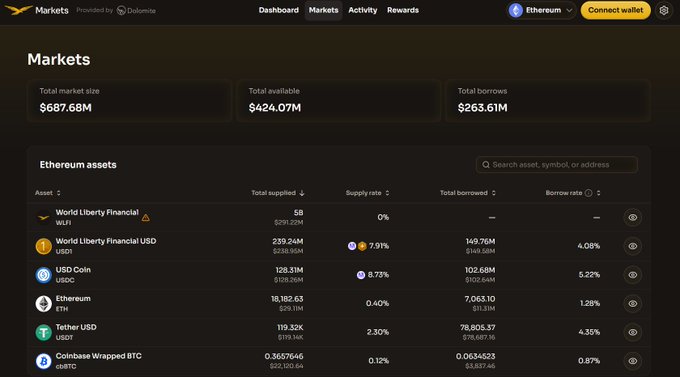Open the settings gear icon
Image resolution: width=680 pixels, height=377 pixels.
(664, 10)
